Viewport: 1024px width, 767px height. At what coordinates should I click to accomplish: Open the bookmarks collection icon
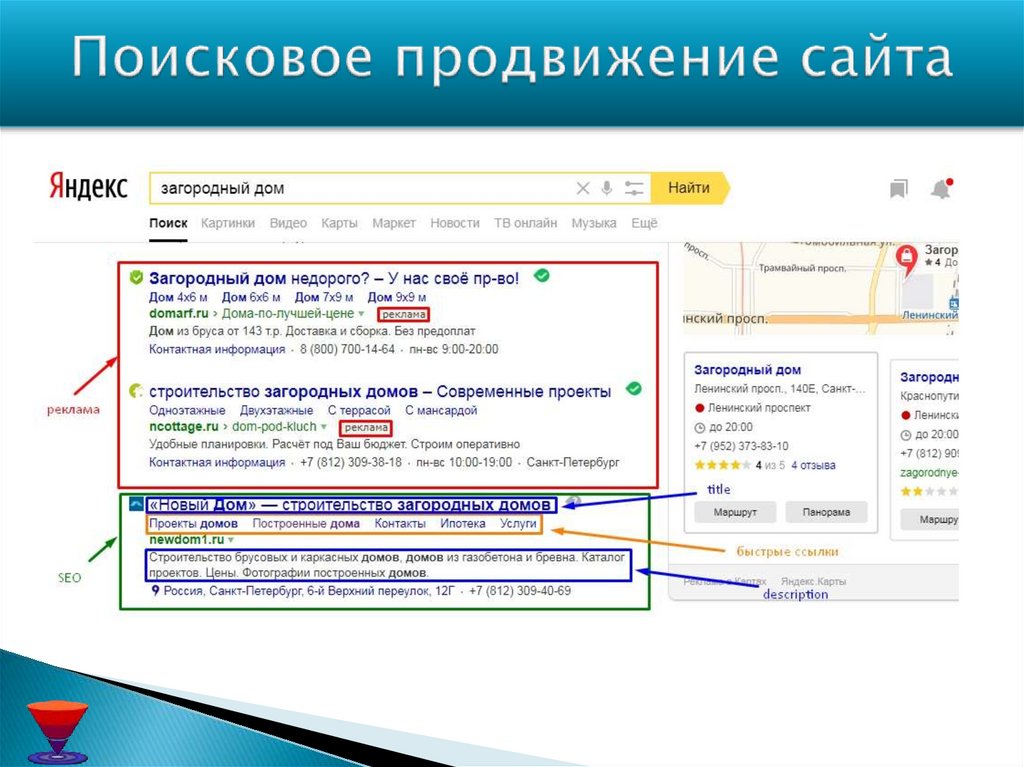coord(899,189)
